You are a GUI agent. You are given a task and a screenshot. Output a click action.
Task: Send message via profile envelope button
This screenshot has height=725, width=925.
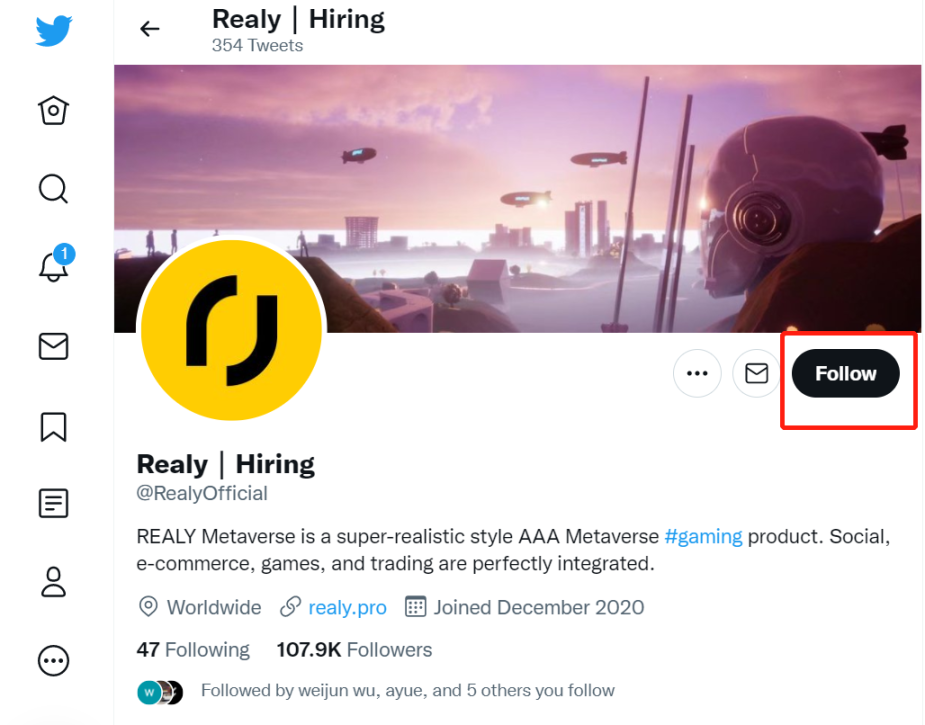click(757, 374)
